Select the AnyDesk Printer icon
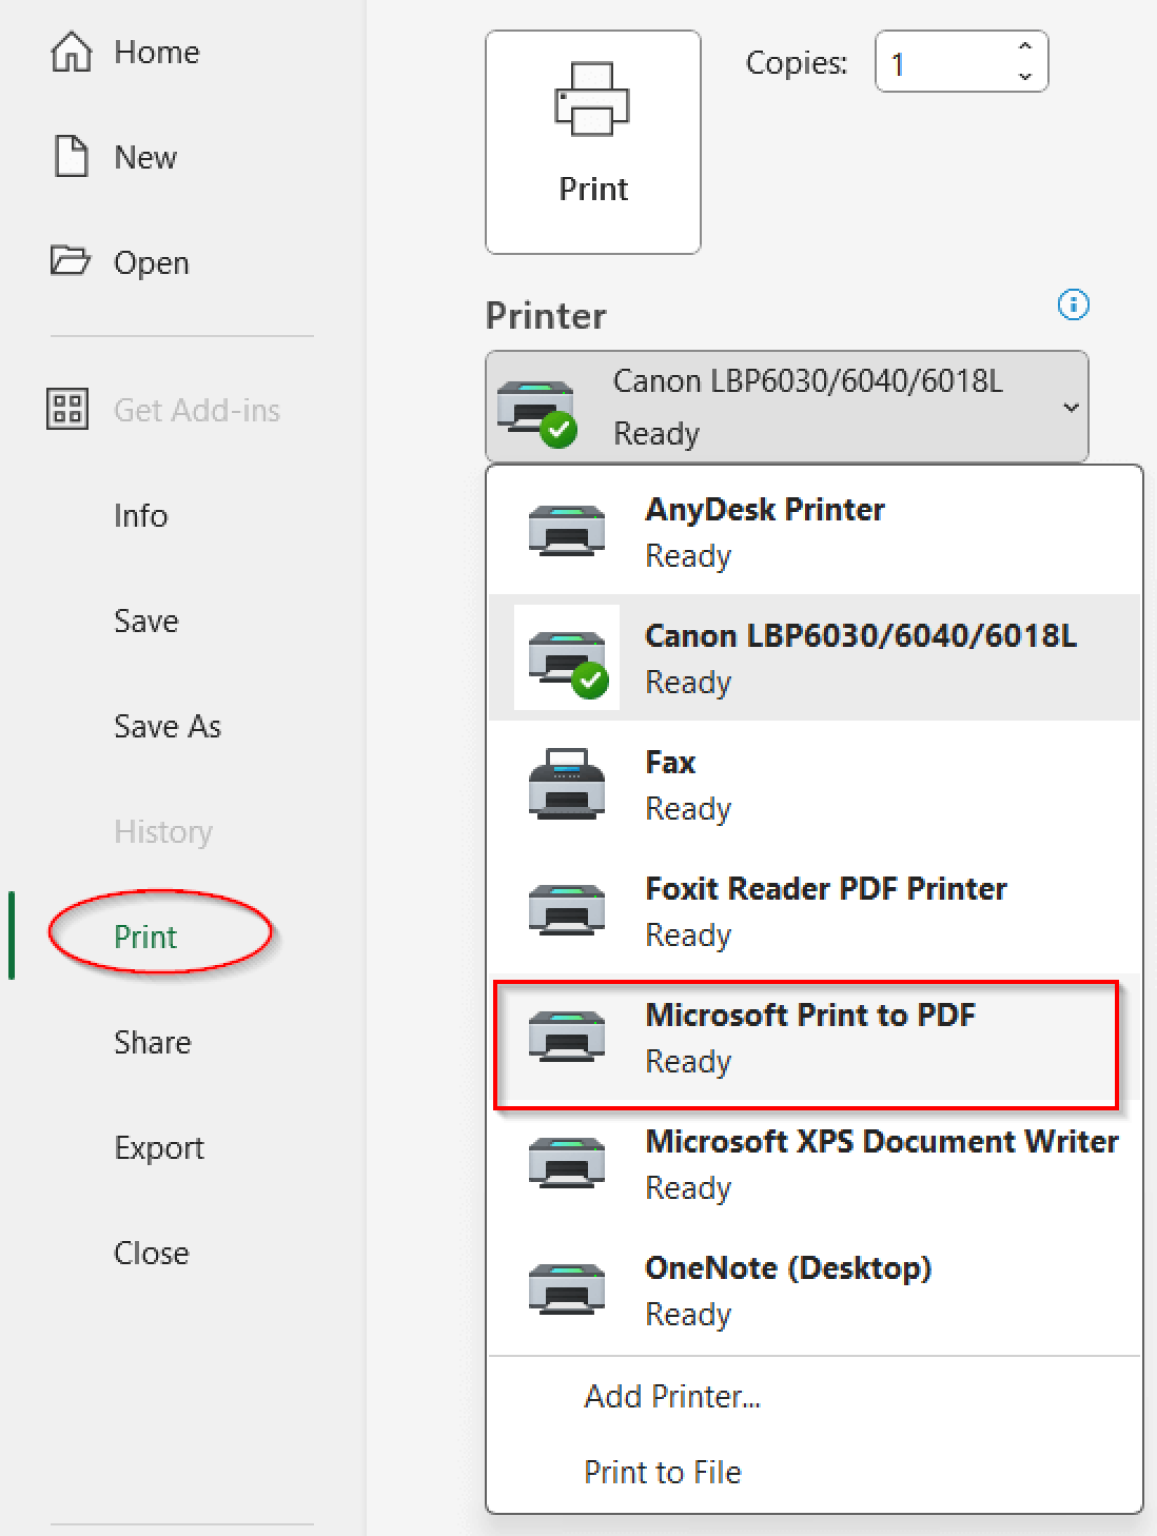This screenshot has height=1536, width=1157. (x=566, y=531)
